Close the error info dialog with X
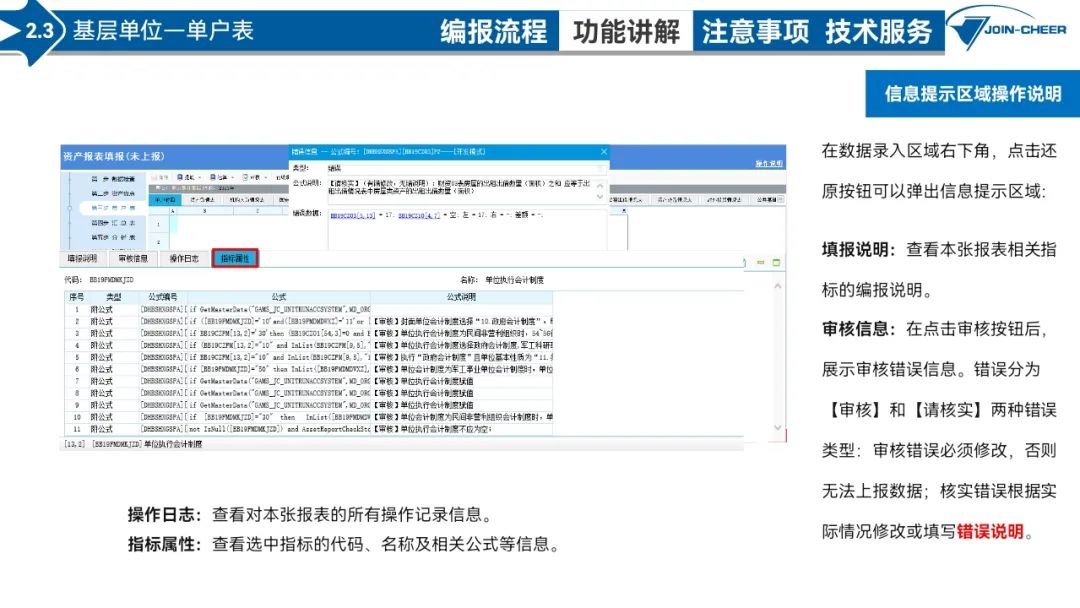The width and height of the screenshot is (1080, 608). (603, 152)
